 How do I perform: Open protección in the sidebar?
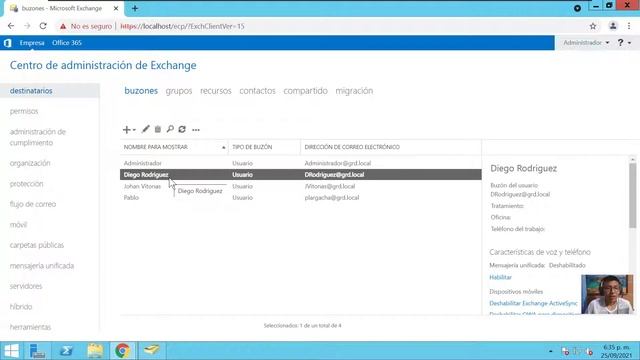coord(27,184)
